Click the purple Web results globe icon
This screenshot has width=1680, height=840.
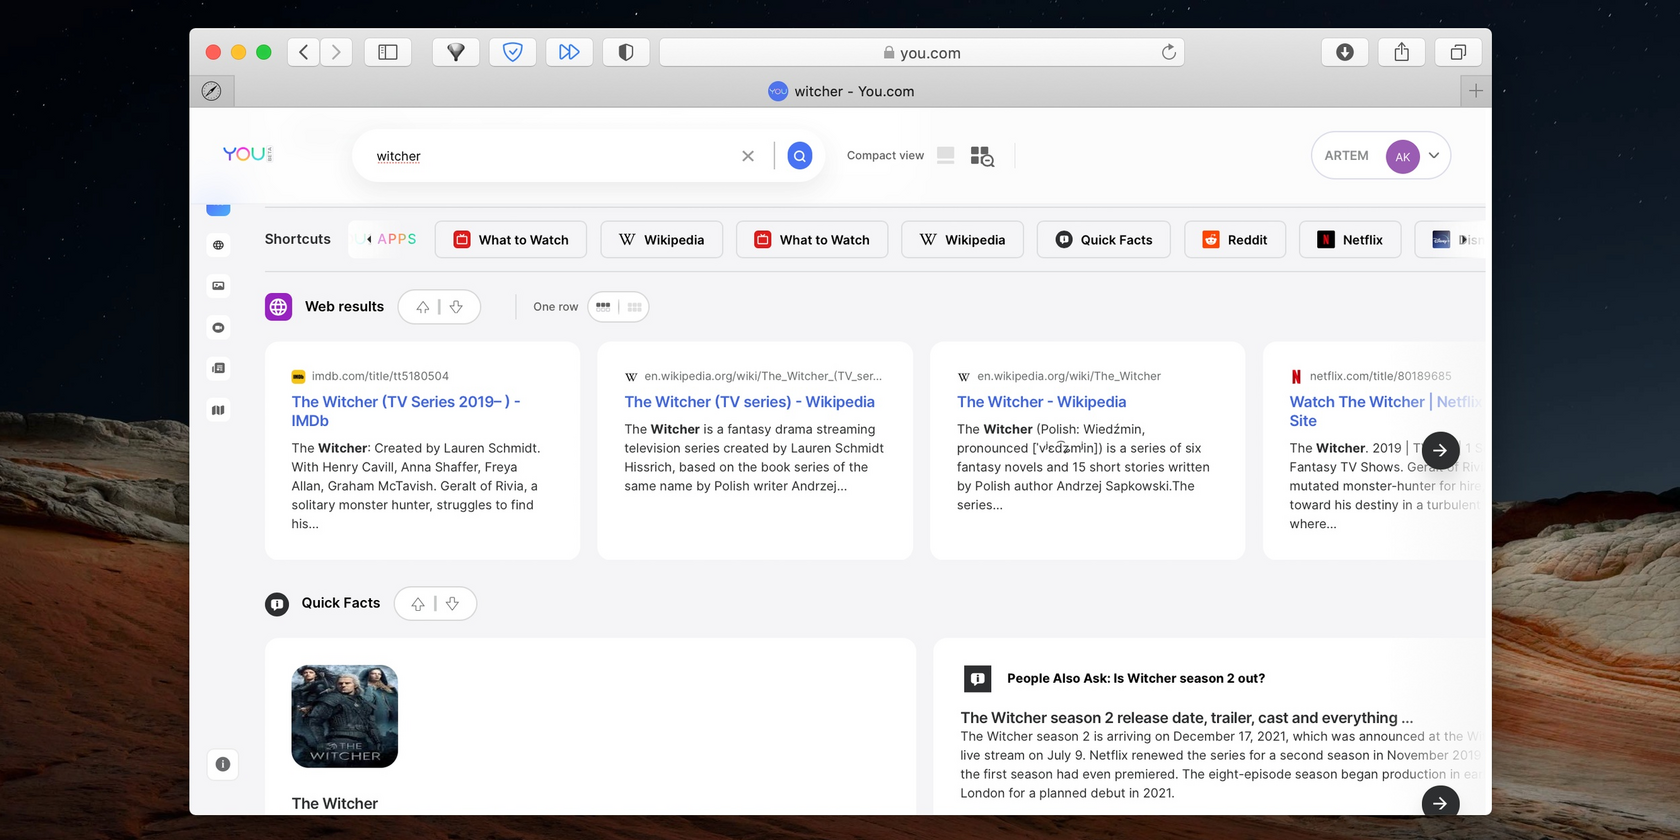pos(278,307)
